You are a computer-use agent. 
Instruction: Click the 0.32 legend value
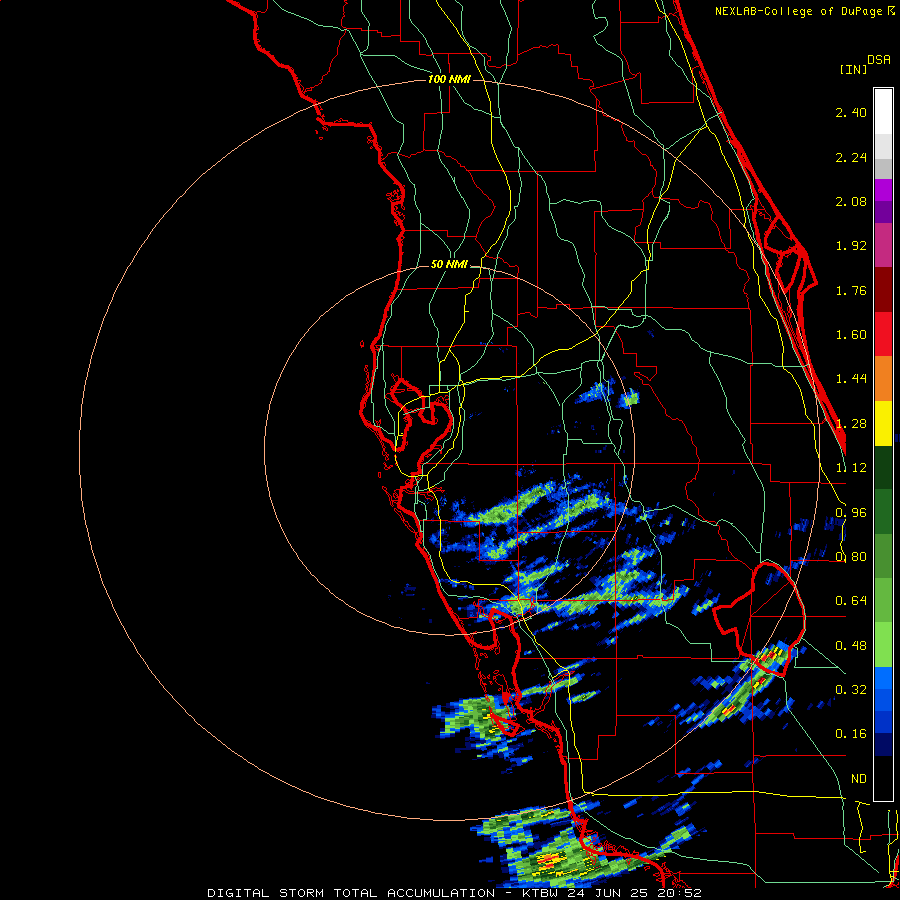click(851, 689)
